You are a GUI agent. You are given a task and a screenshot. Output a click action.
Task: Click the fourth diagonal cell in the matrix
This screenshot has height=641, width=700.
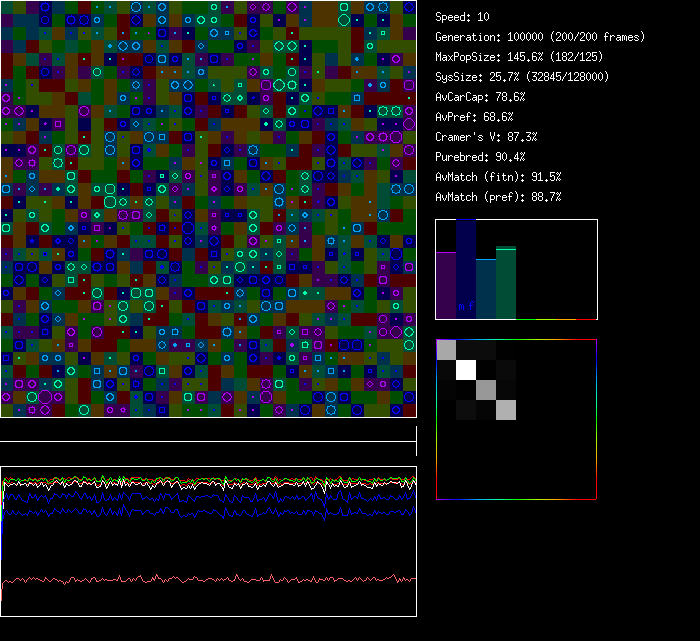(506, 410)
